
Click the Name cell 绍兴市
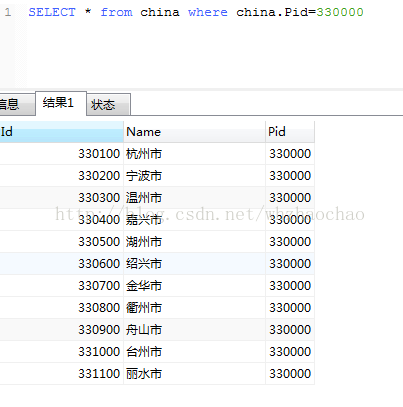[x=194, y=264]
